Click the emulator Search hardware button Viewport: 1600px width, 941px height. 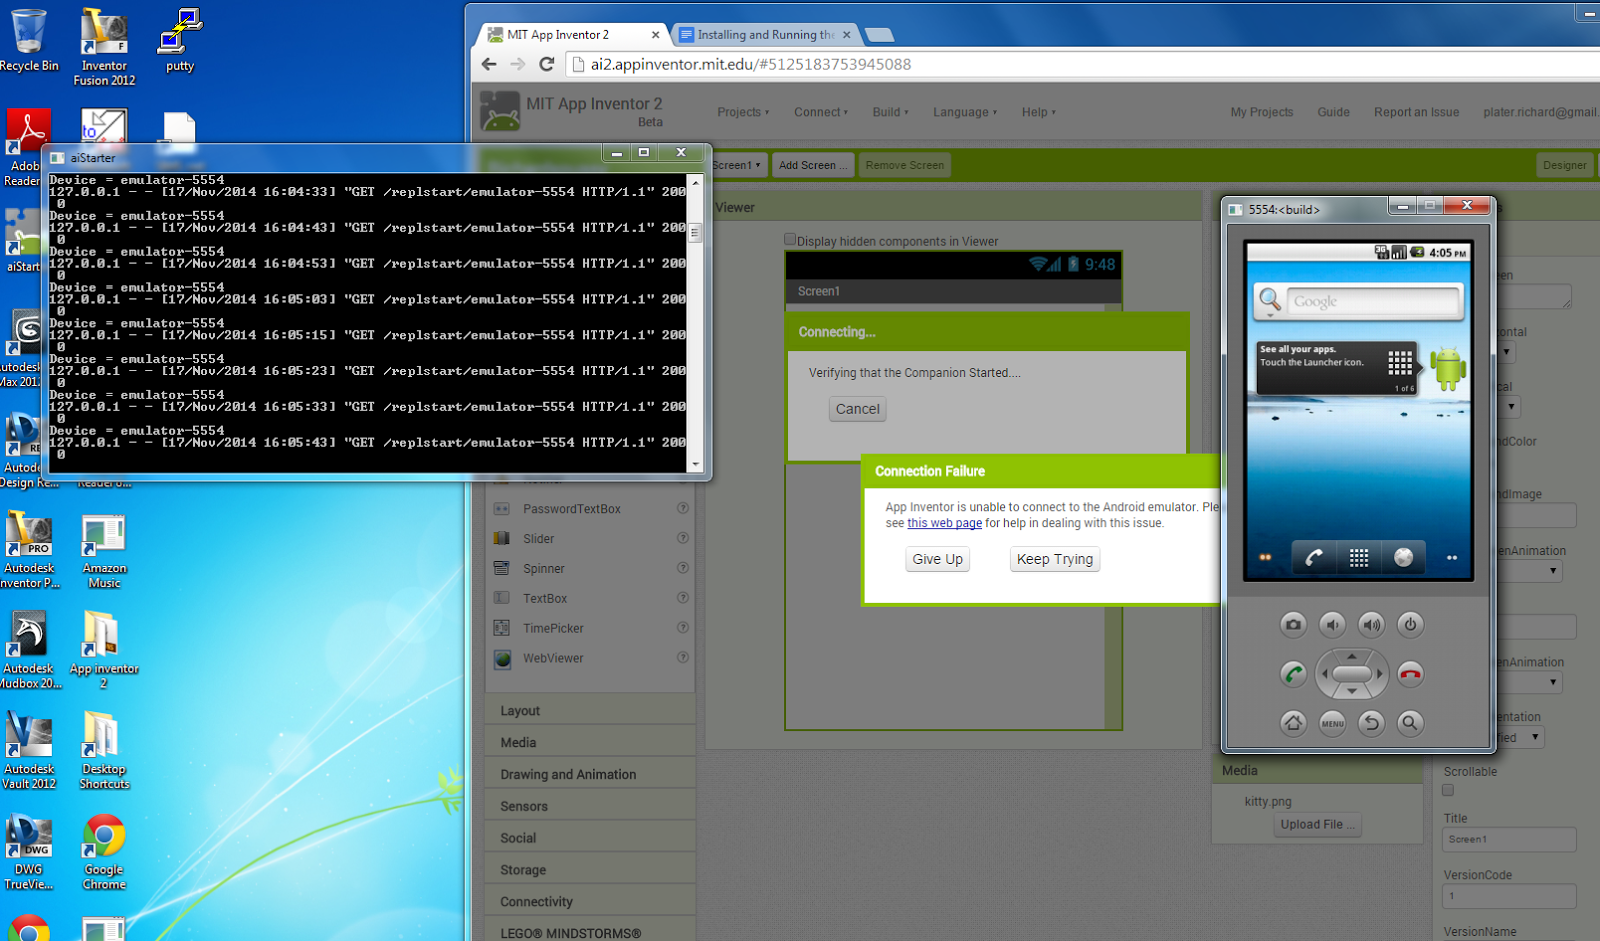coord(1410,722)
